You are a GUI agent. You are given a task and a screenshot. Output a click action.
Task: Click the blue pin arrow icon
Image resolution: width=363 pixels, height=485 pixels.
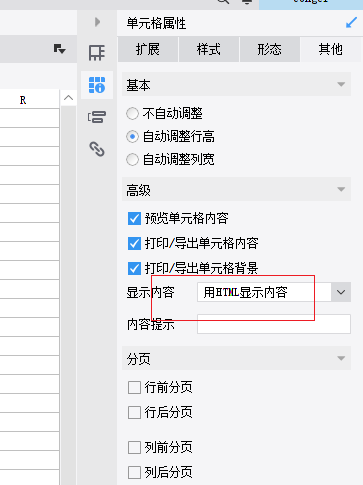(351, 23)
